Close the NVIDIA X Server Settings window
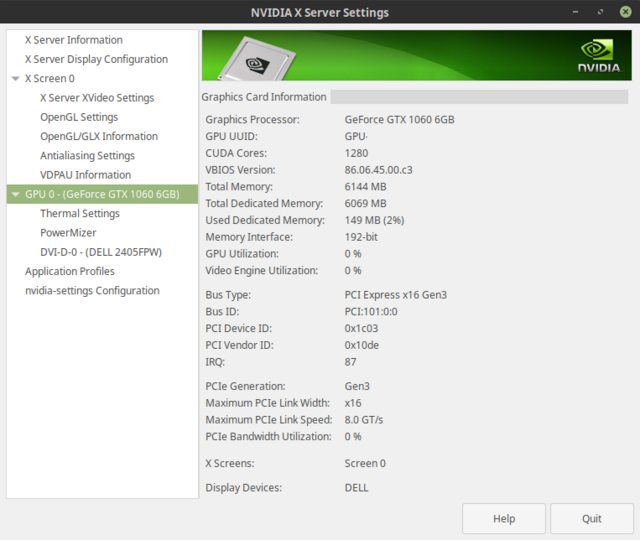The image size is (640, 540). [625, 12]
